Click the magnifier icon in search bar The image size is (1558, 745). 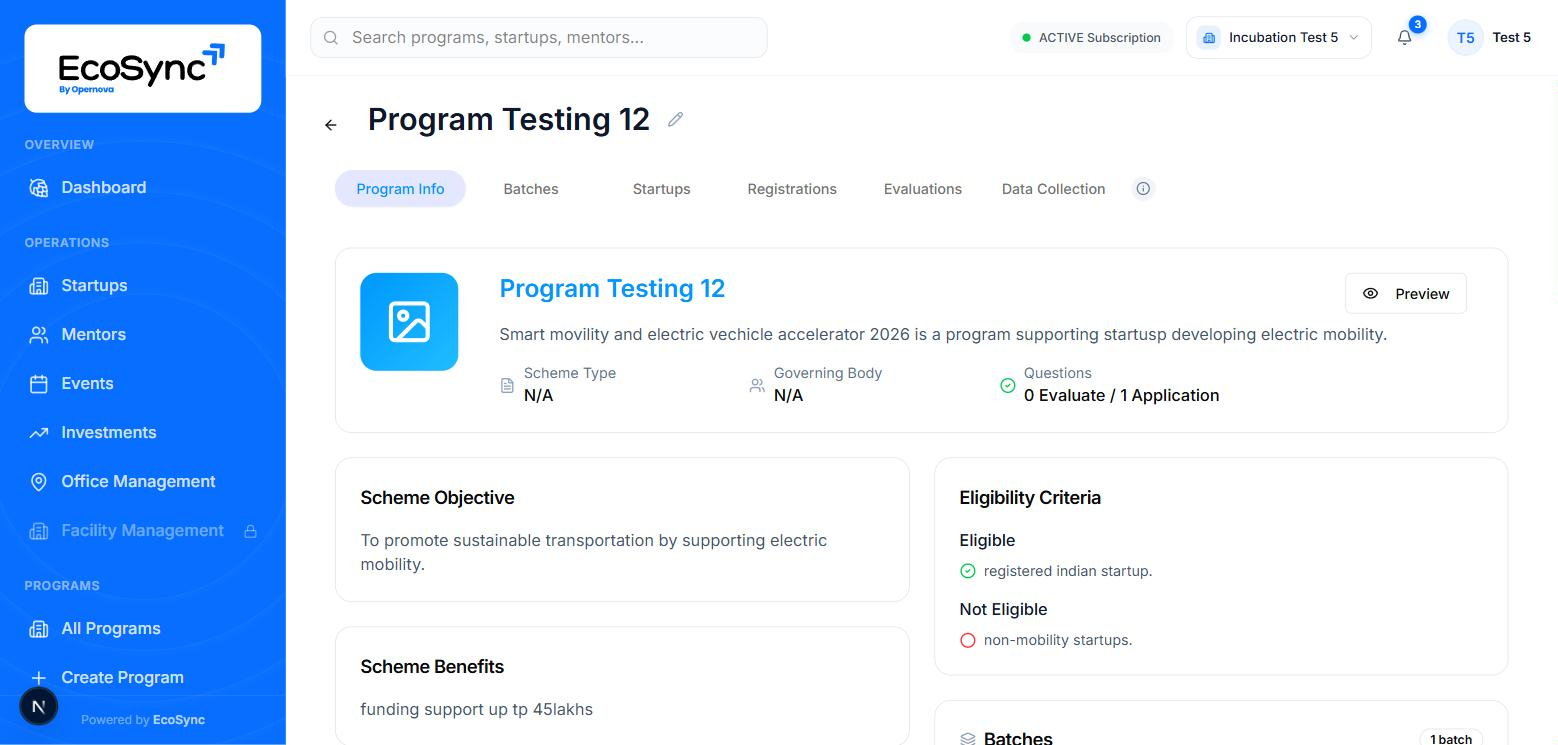click(331, 38)
